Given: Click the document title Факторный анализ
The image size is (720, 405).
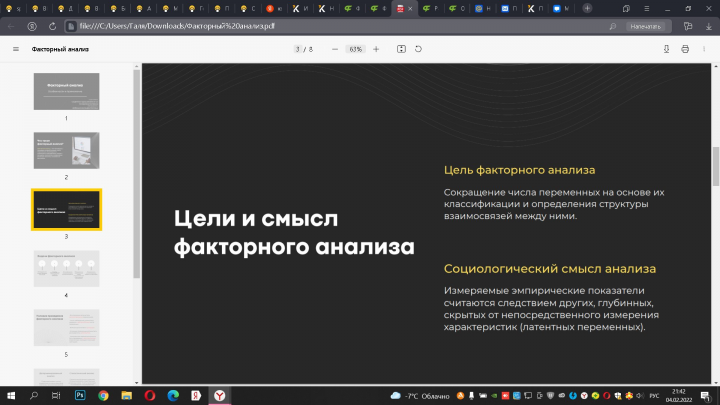Looking at the screenshot, I should pyautogui.click(x=60, y=49).
